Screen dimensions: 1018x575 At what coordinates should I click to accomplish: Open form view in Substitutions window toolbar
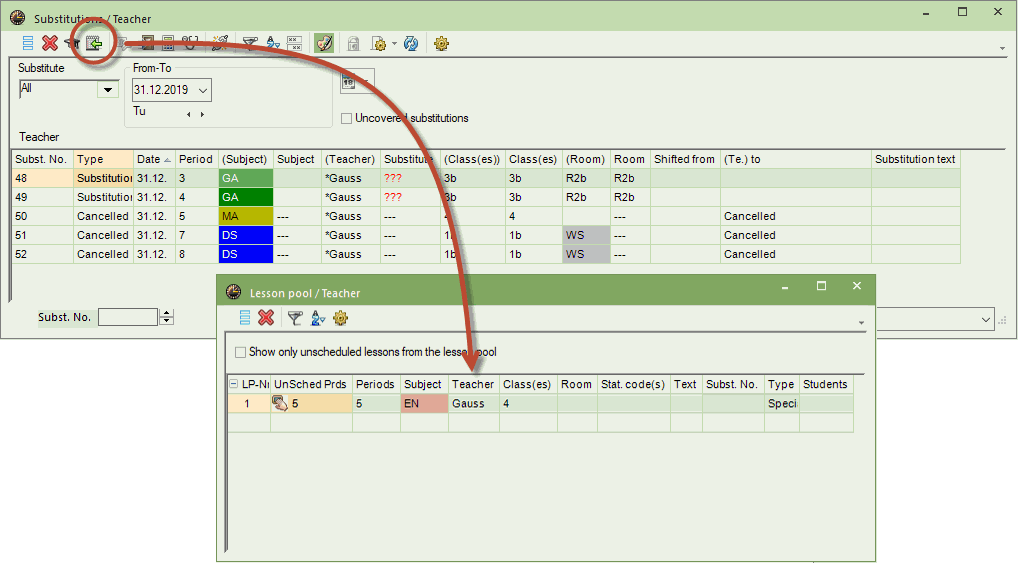28,43
